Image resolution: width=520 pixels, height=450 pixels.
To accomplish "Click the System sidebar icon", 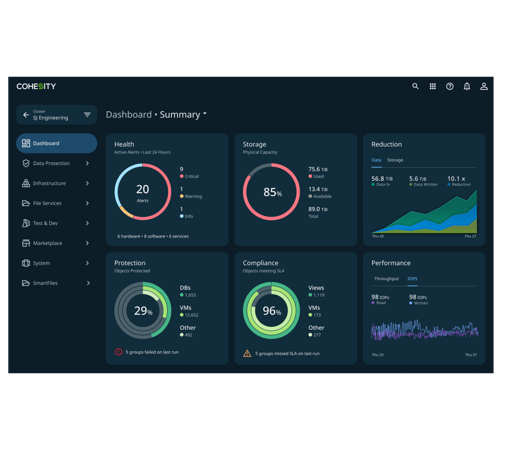I will pos(26,263).
